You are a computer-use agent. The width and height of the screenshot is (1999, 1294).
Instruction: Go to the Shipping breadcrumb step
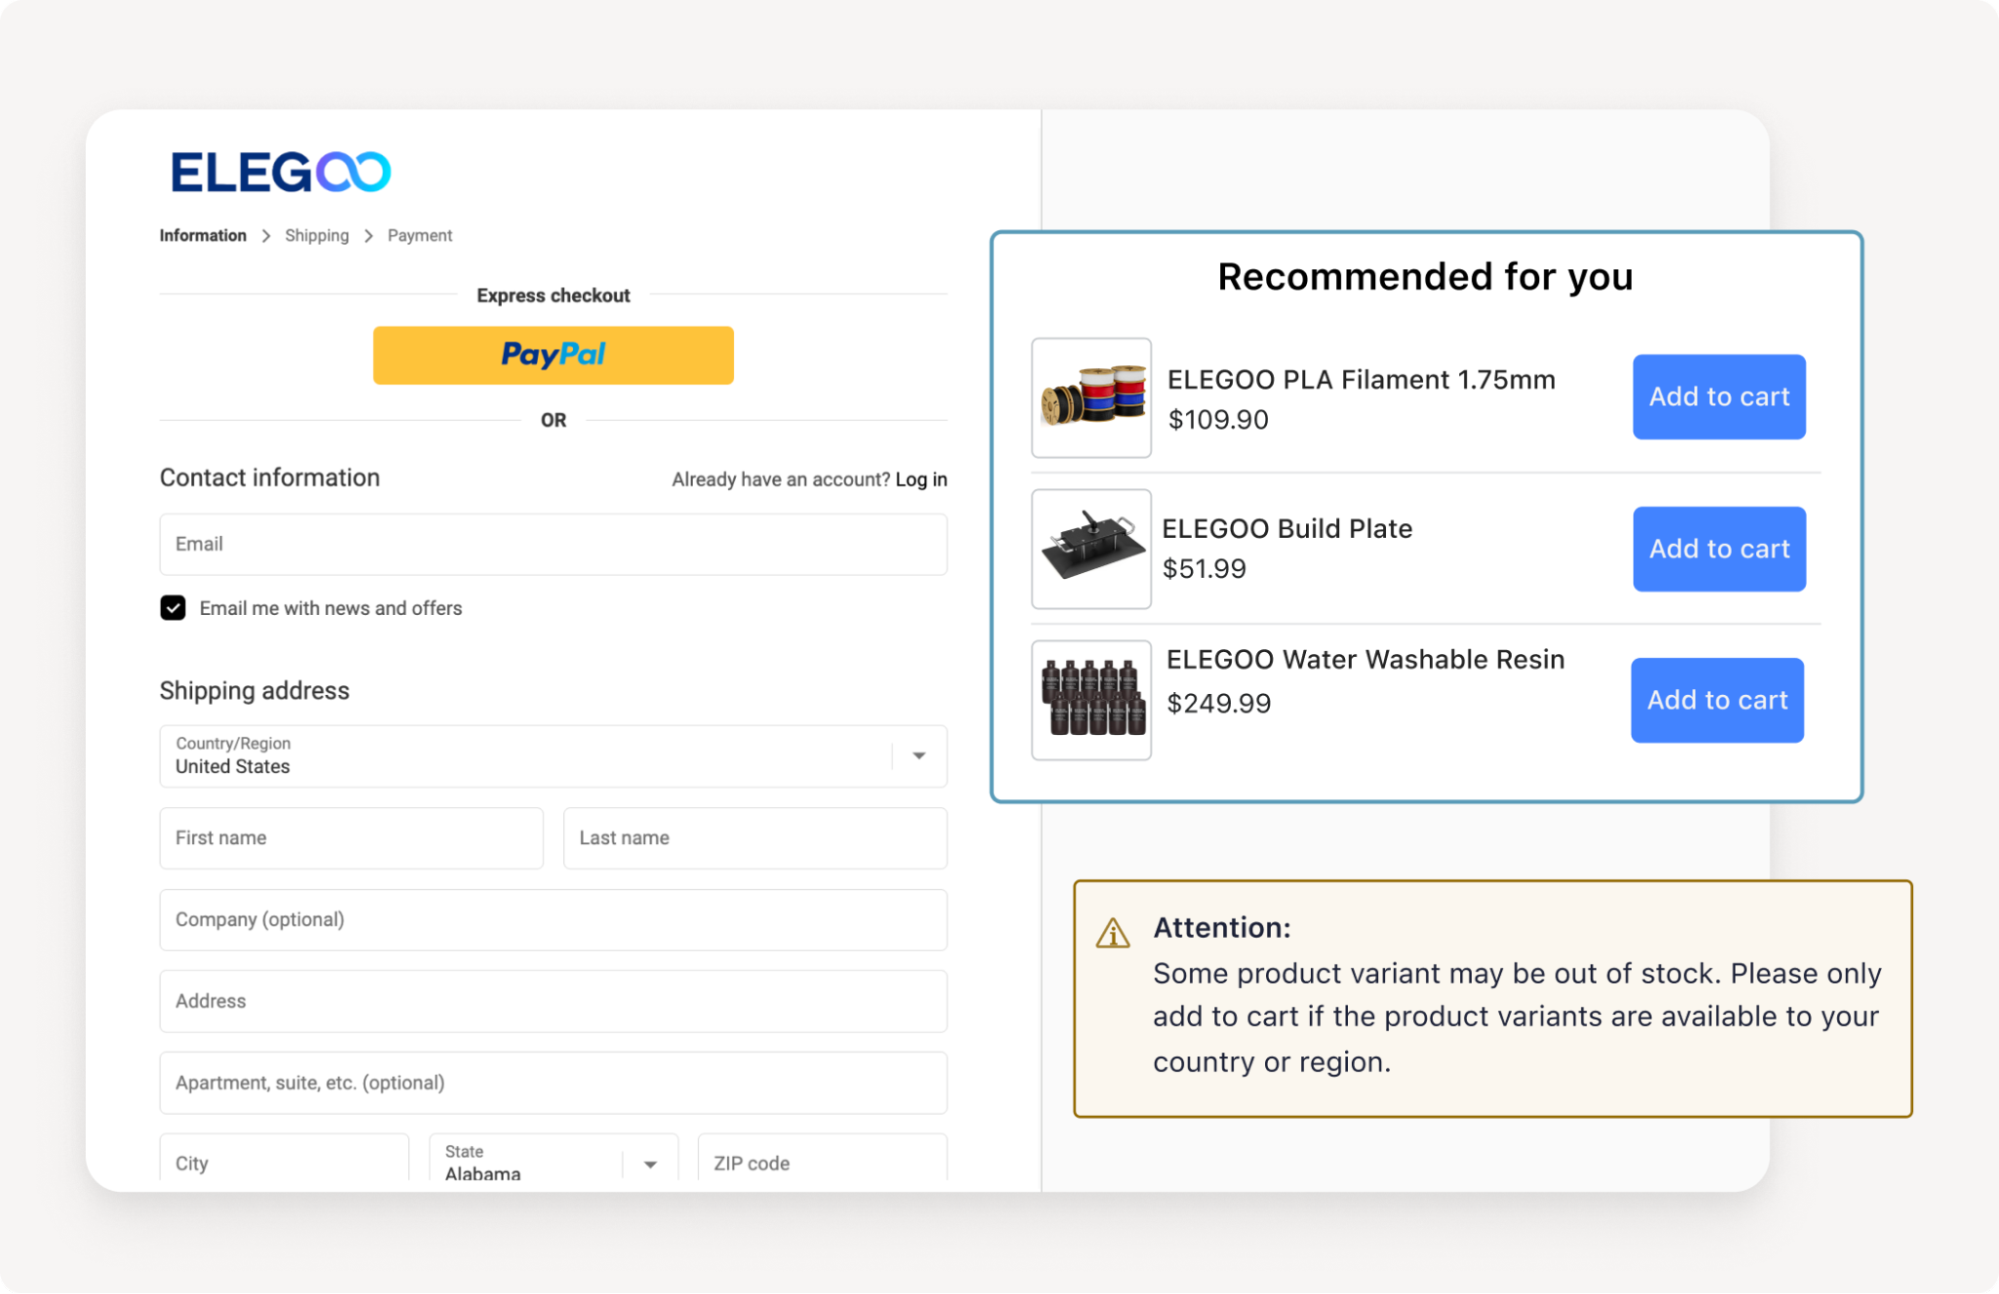coord(316,236)
